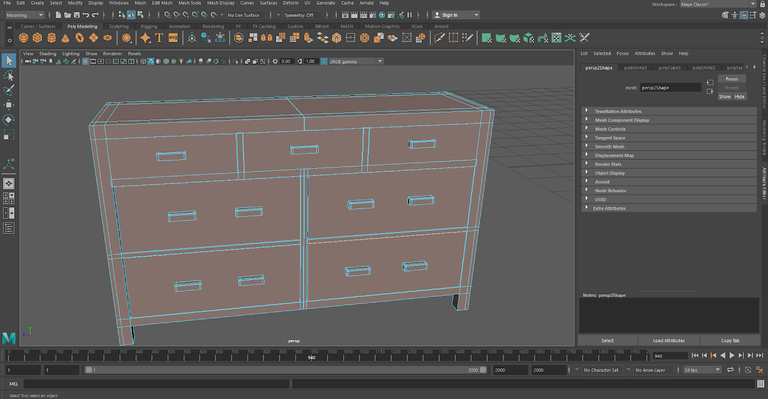
Task: Toggle select-by-object-type mode button
Action: click(131, 15)
